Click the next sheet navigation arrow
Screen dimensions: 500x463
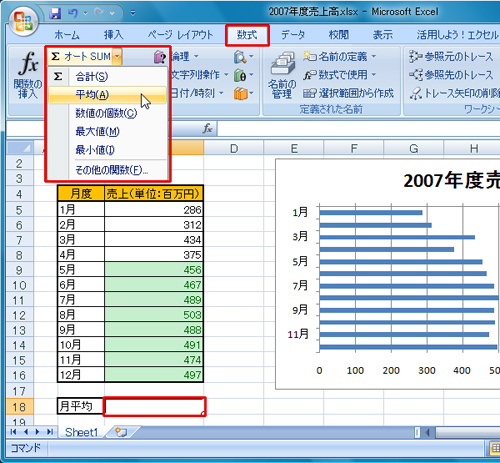click(x=37, y=432)
